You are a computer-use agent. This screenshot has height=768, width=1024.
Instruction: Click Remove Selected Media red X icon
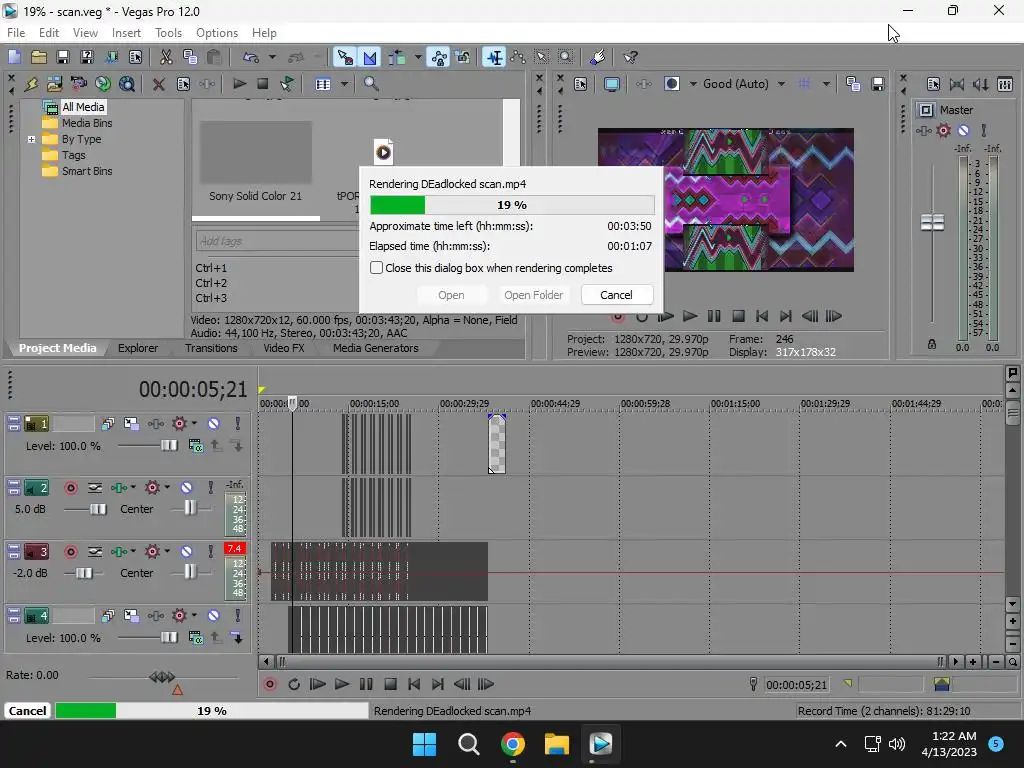coord(159,84)
